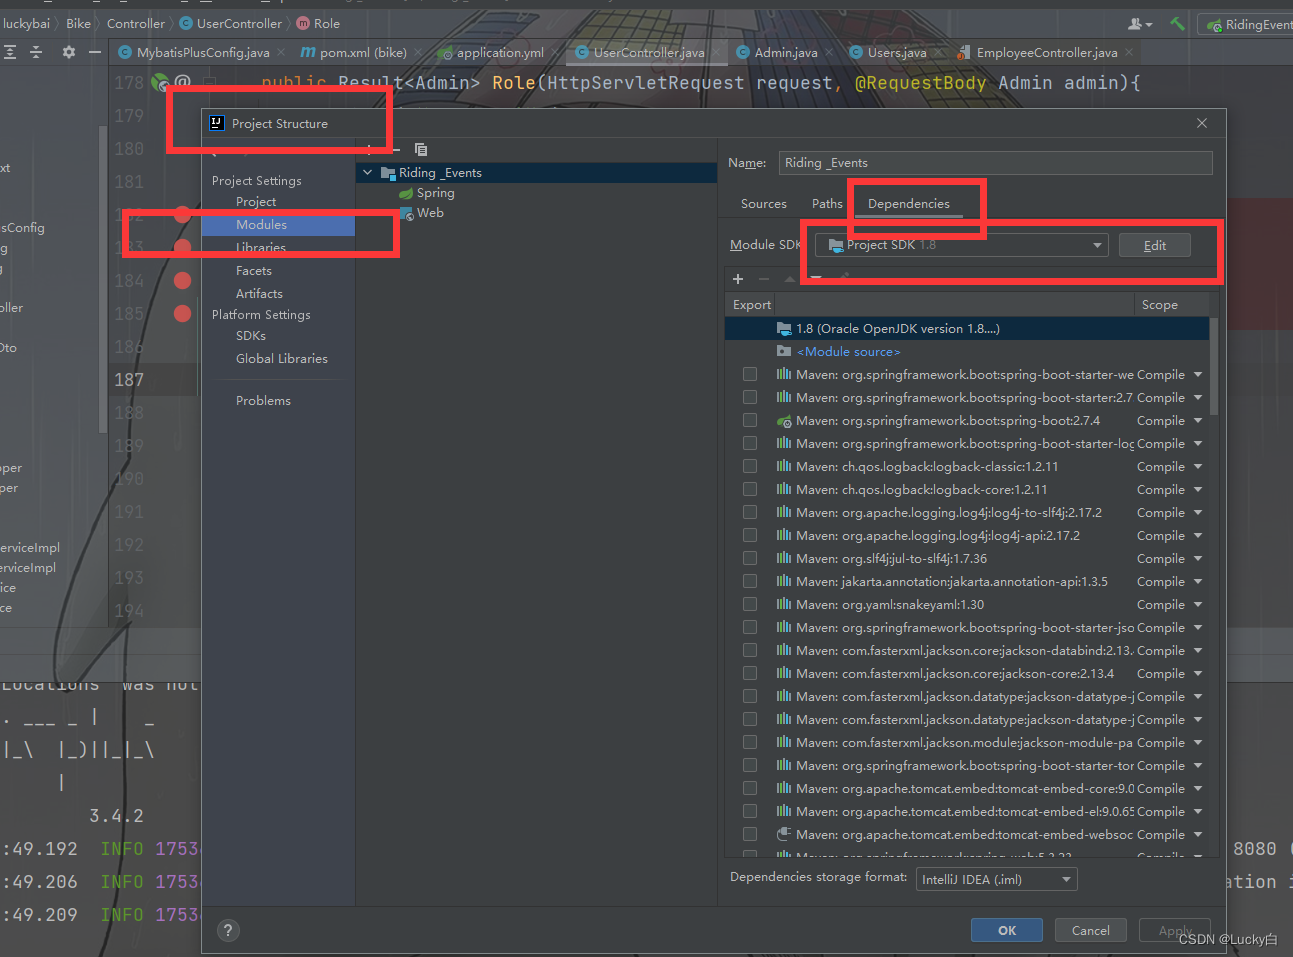Copy module with the copy icon

[421, 149]
